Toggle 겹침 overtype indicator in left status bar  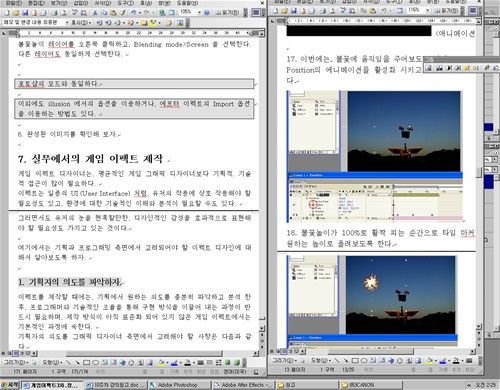click(215, 372)
